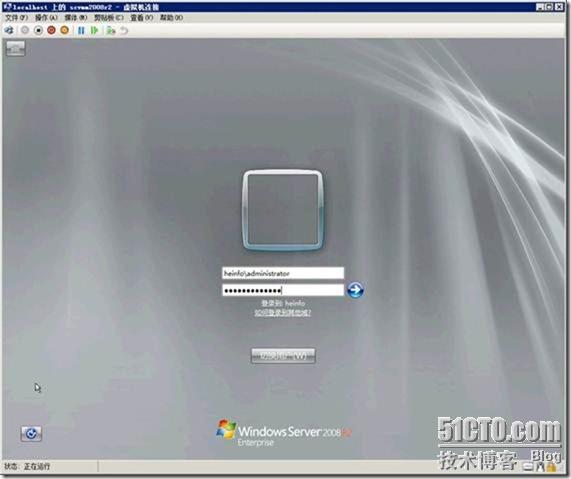Click the 状态: 正在运行 status text
The image size is (571, 479).
tap(27, 466)
